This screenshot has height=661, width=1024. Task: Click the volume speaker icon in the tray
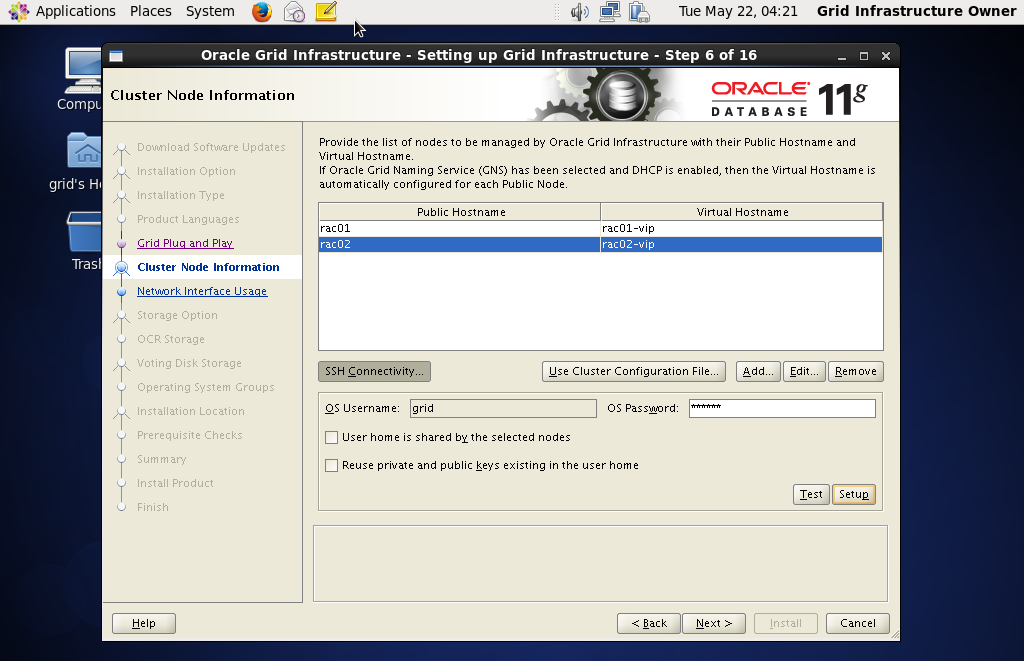tap(580, 12)
